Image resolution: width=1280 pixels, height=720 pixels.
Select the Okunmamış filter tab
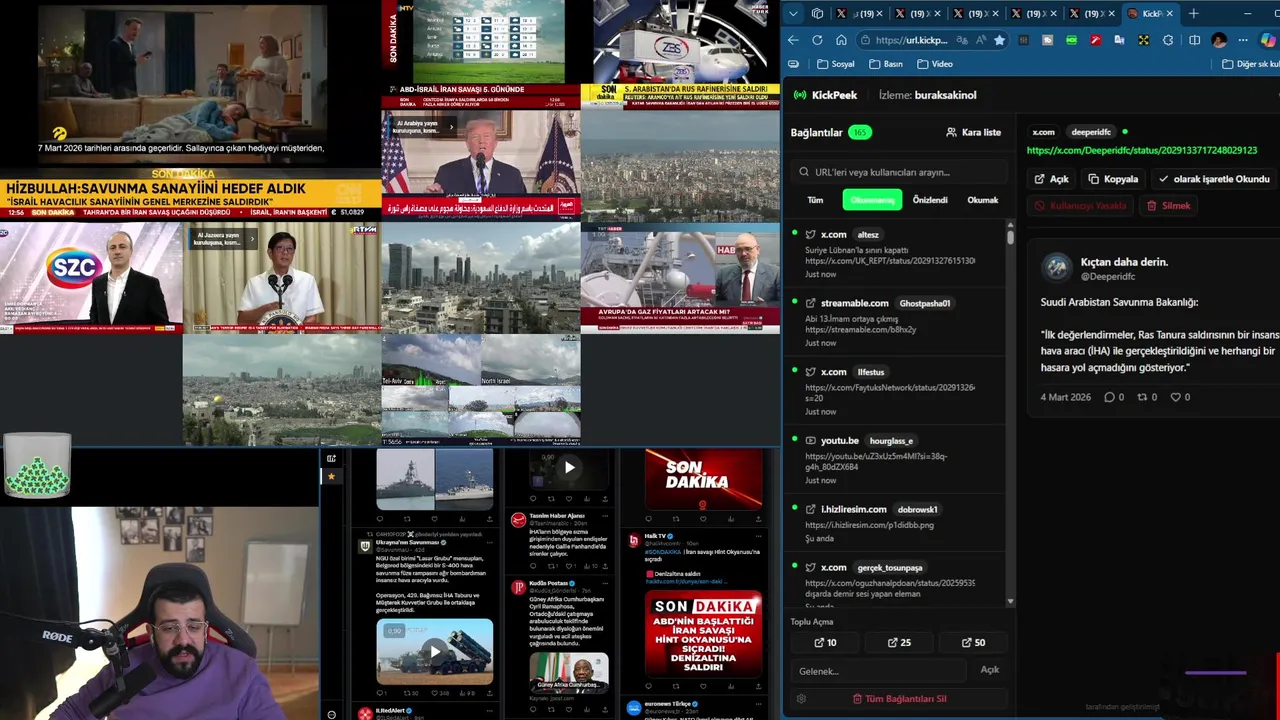(872, 200)
